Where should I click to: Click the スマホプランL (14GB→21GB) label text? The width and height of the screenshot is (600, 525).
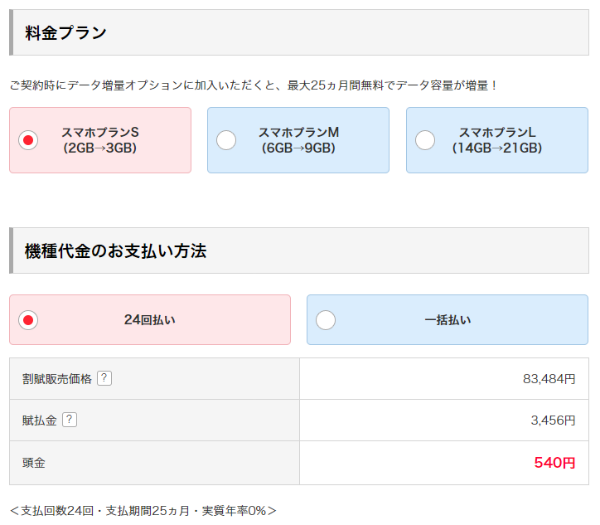(497, 140)
